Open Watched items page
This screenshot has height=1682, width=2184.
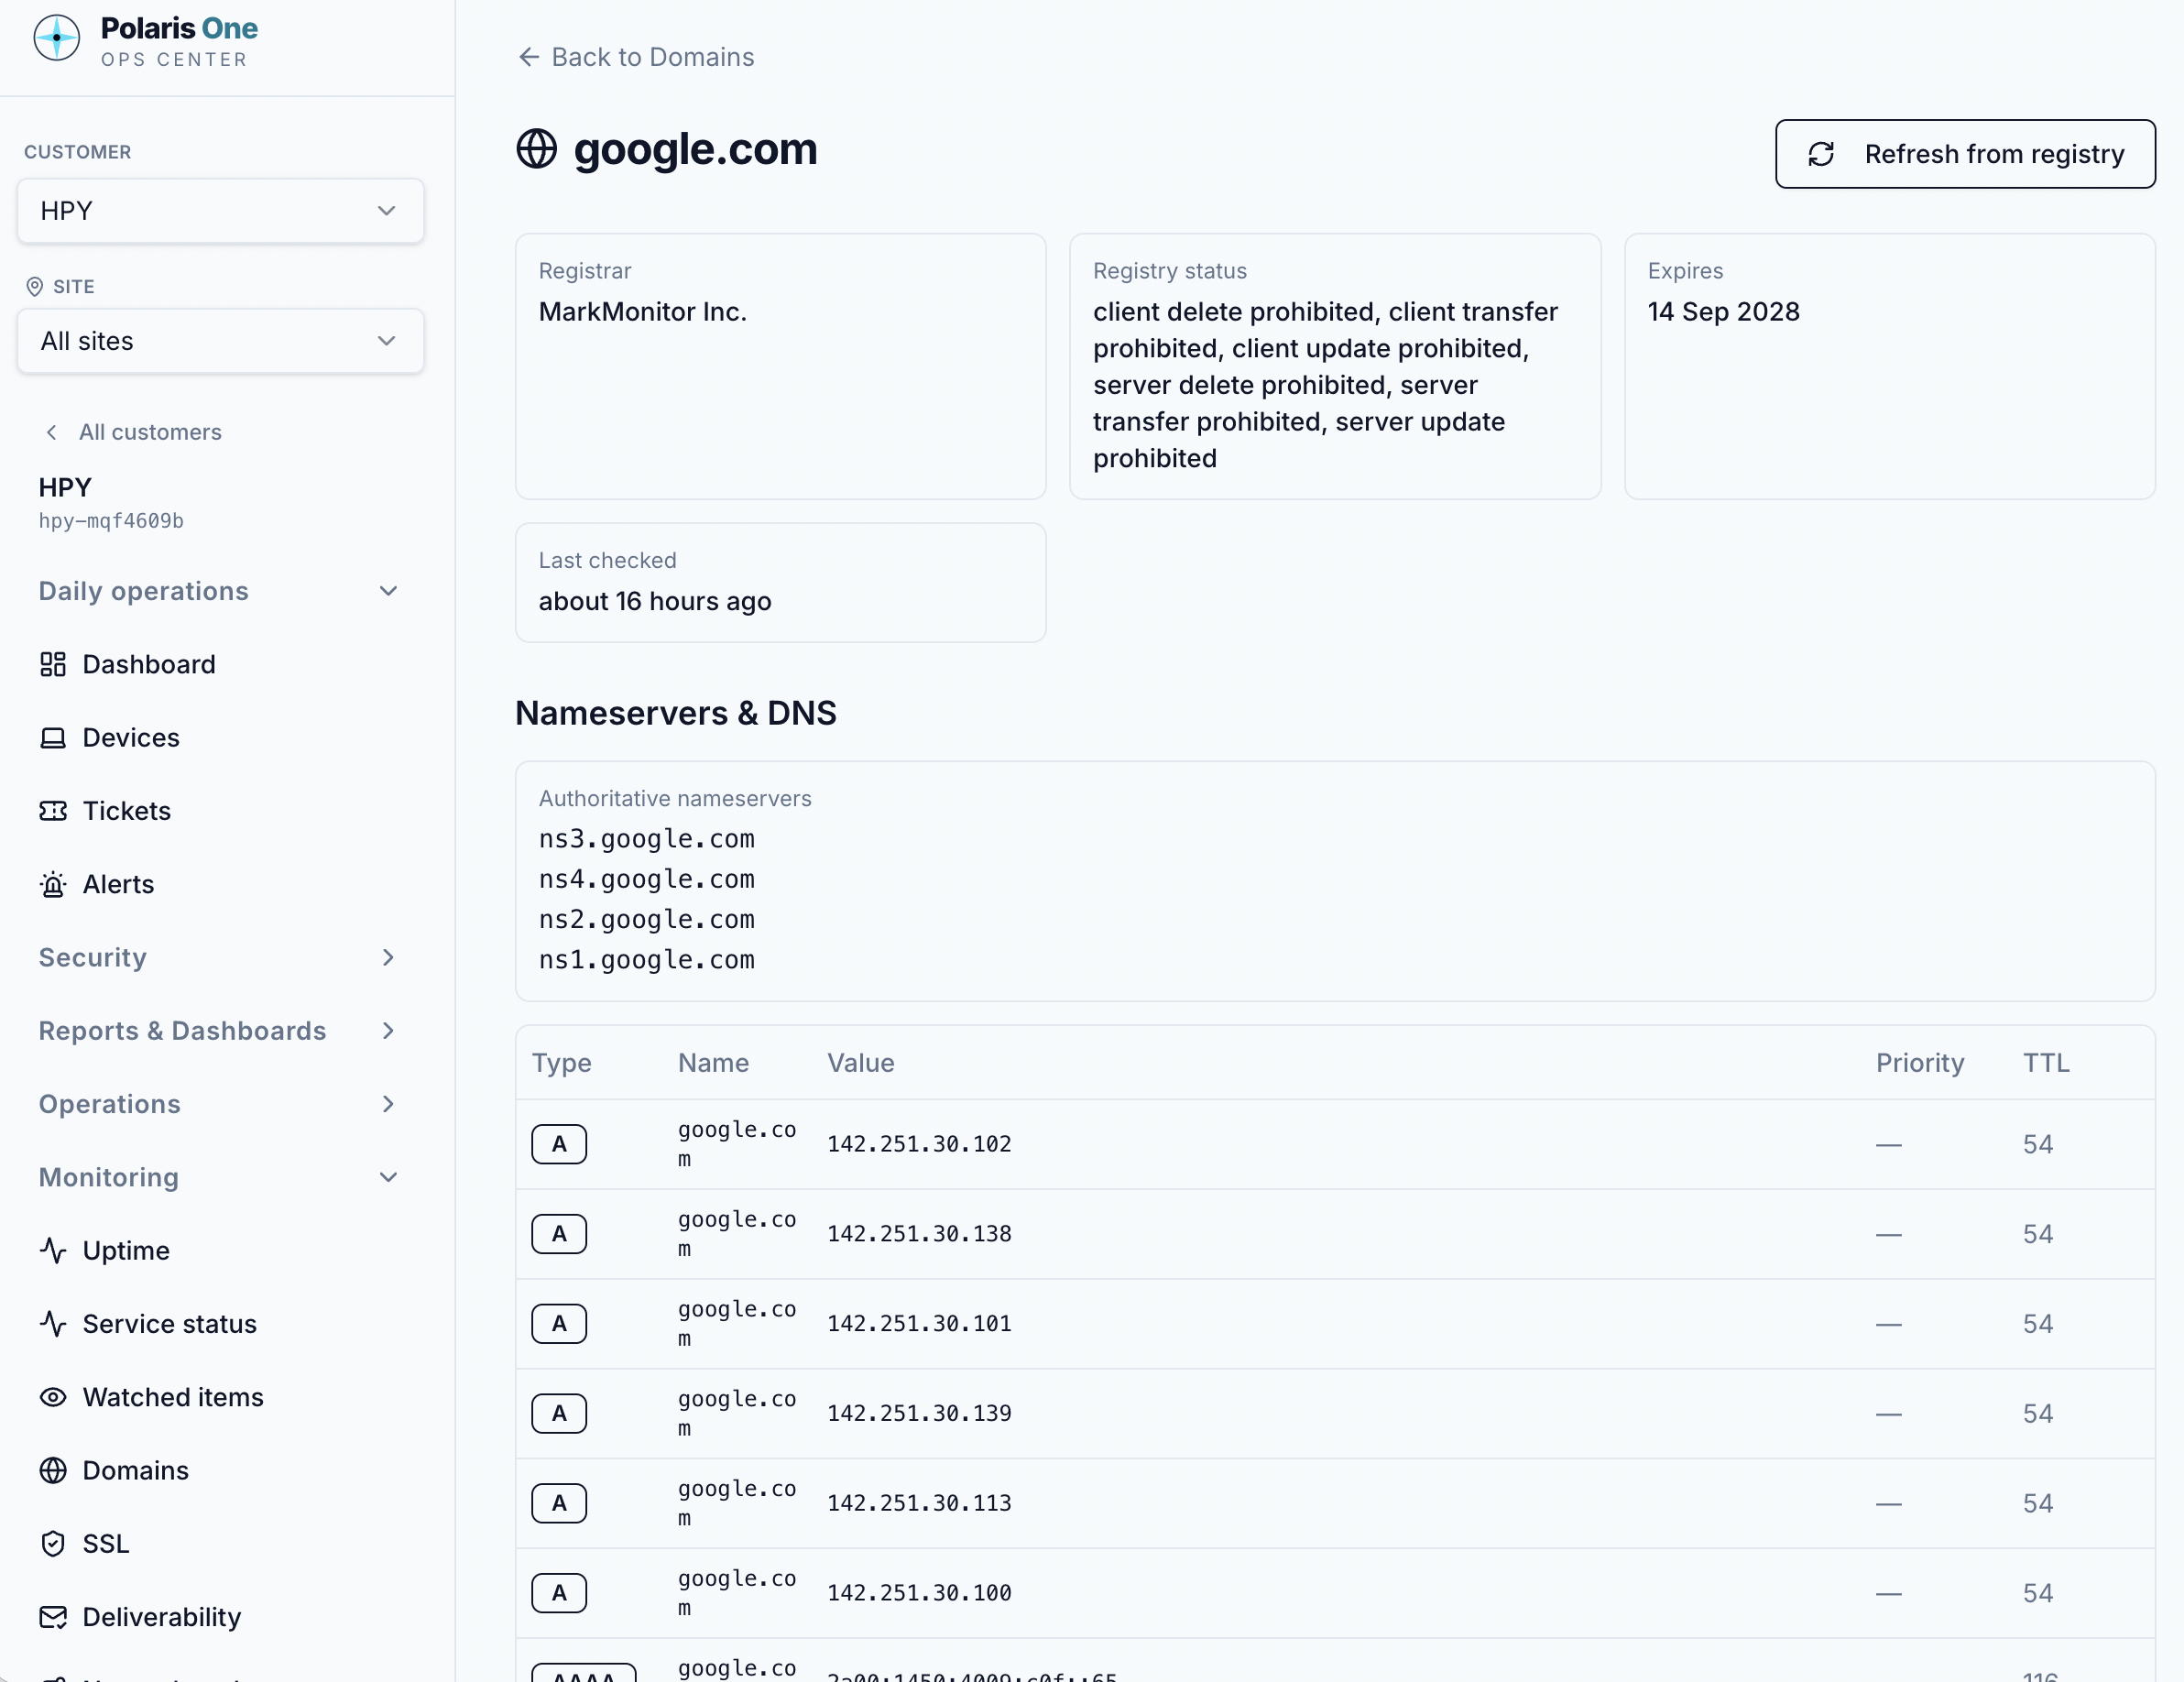click(x=220, y=1397)
